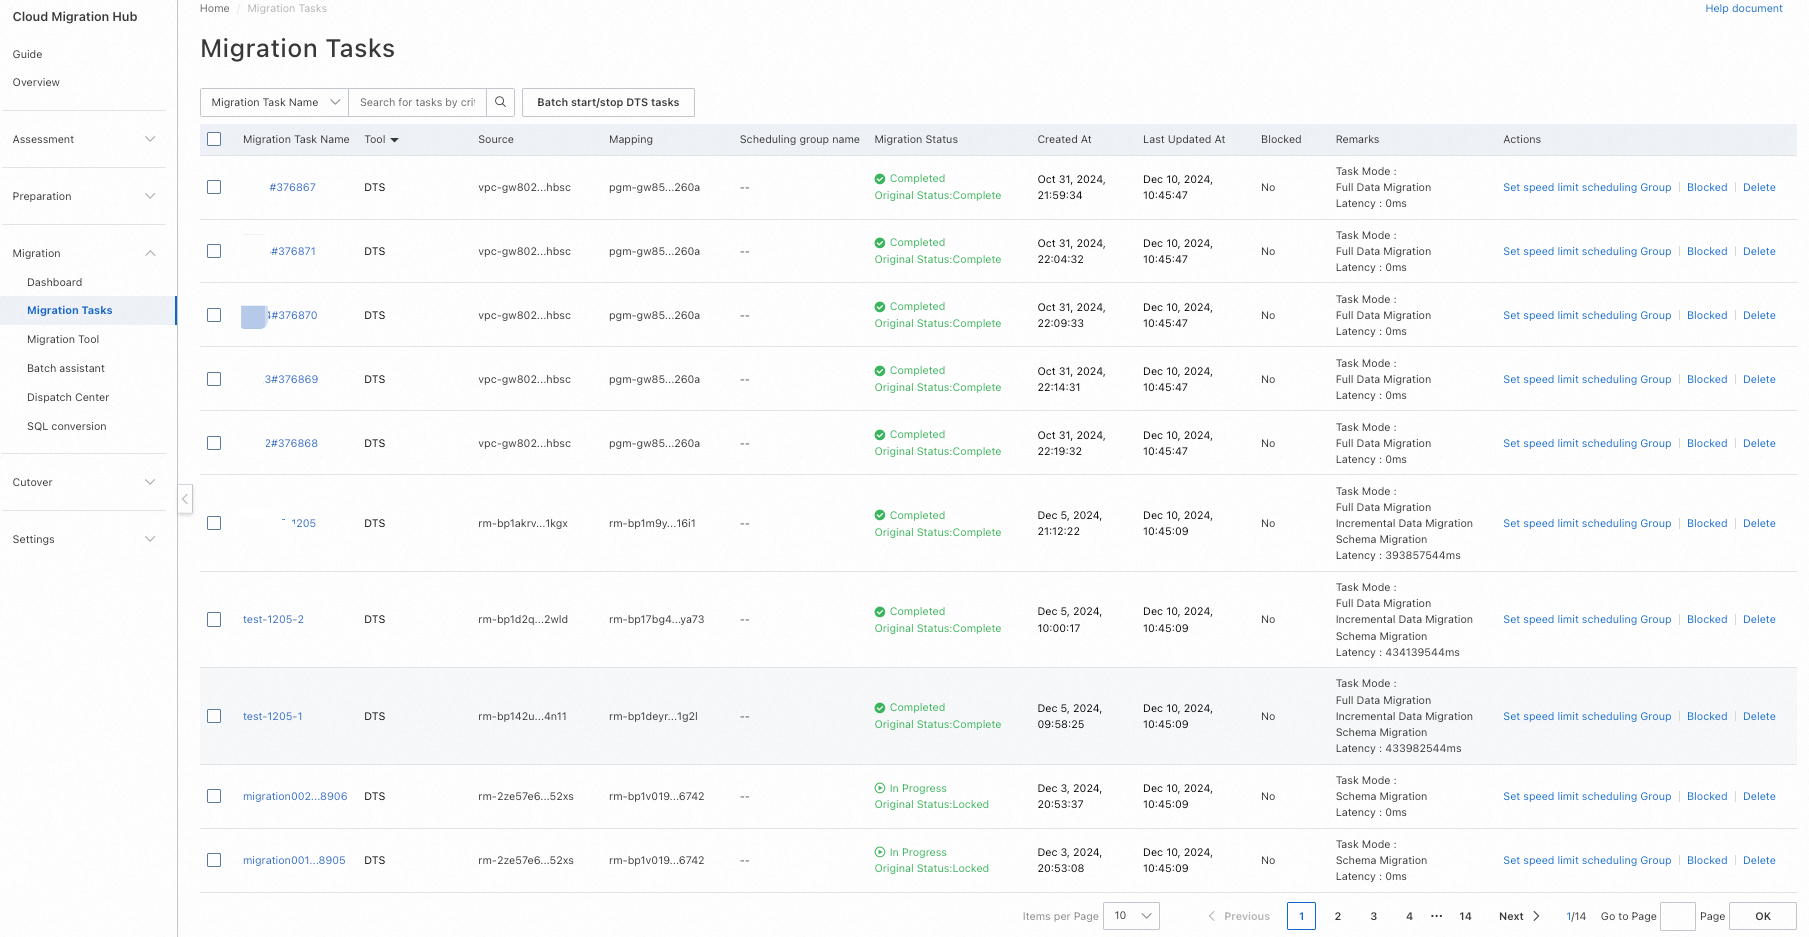
Task: Check the box for task #376867
Action: point(214,187)
